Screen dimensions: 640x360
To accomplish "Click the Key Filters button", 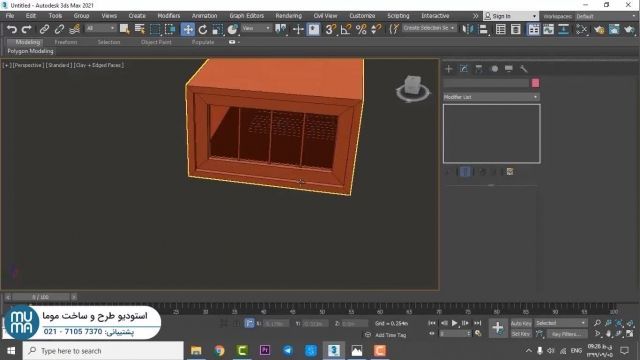I will tap(567, 334).
